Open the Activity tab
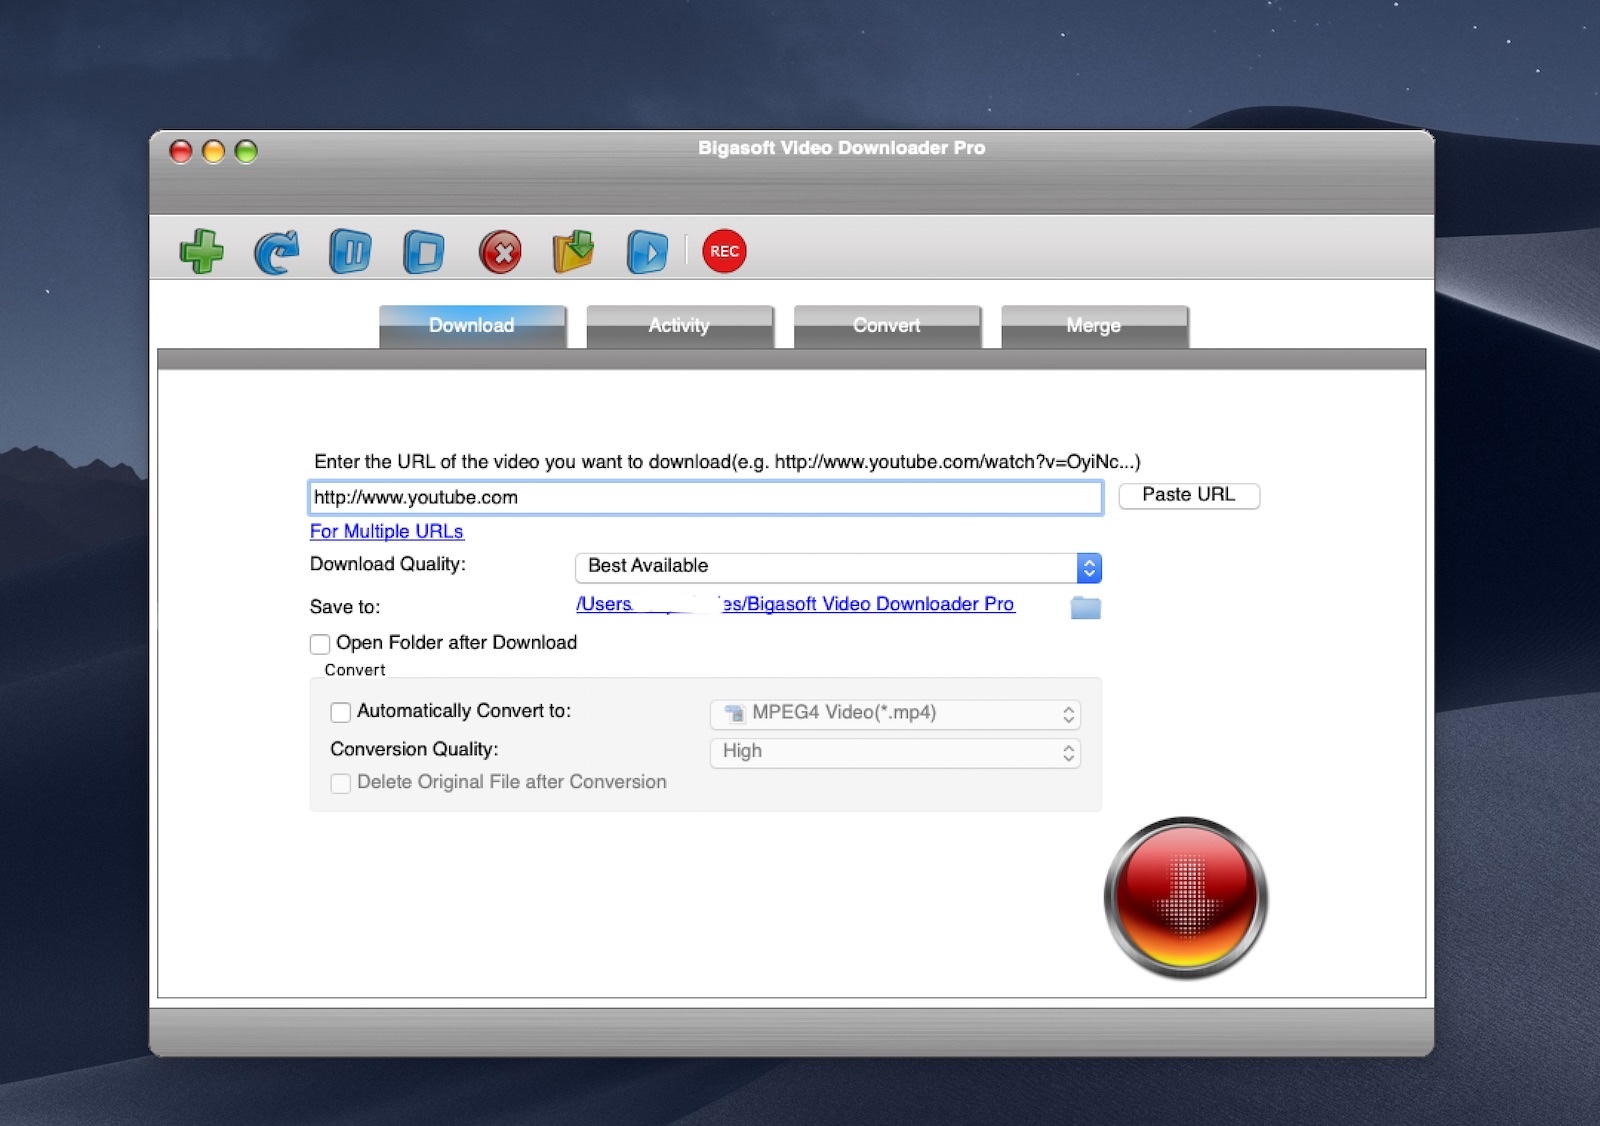The width and height of the screenshot is (1600, 1126). click(x=679, y=326)
